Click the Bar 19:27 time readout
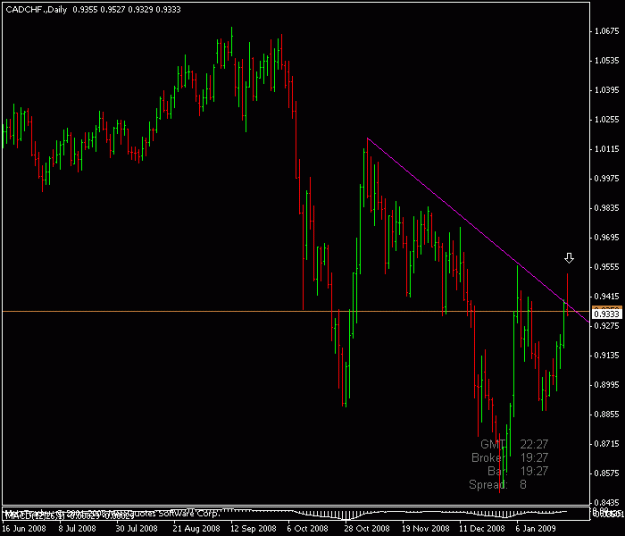 point(518,471)
